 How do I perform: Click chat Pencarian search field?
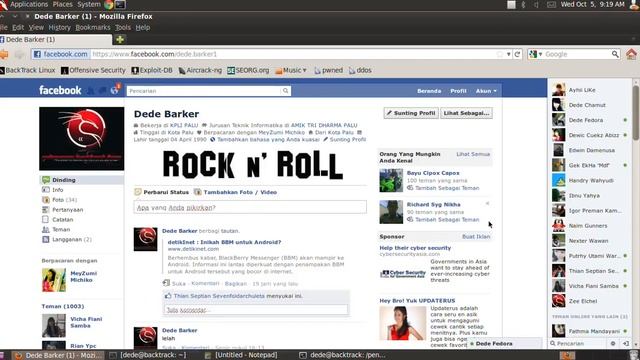578,344
